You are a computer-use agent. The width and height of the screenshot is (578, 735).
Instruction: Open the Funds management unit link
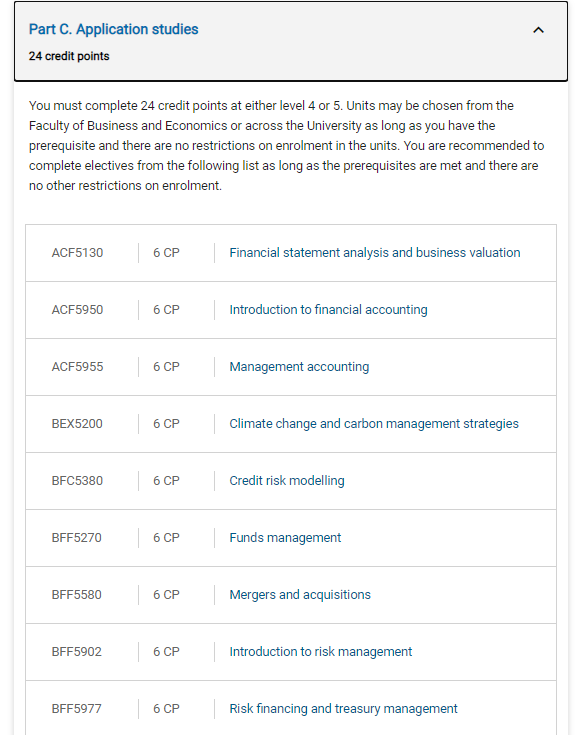point(285,538)
